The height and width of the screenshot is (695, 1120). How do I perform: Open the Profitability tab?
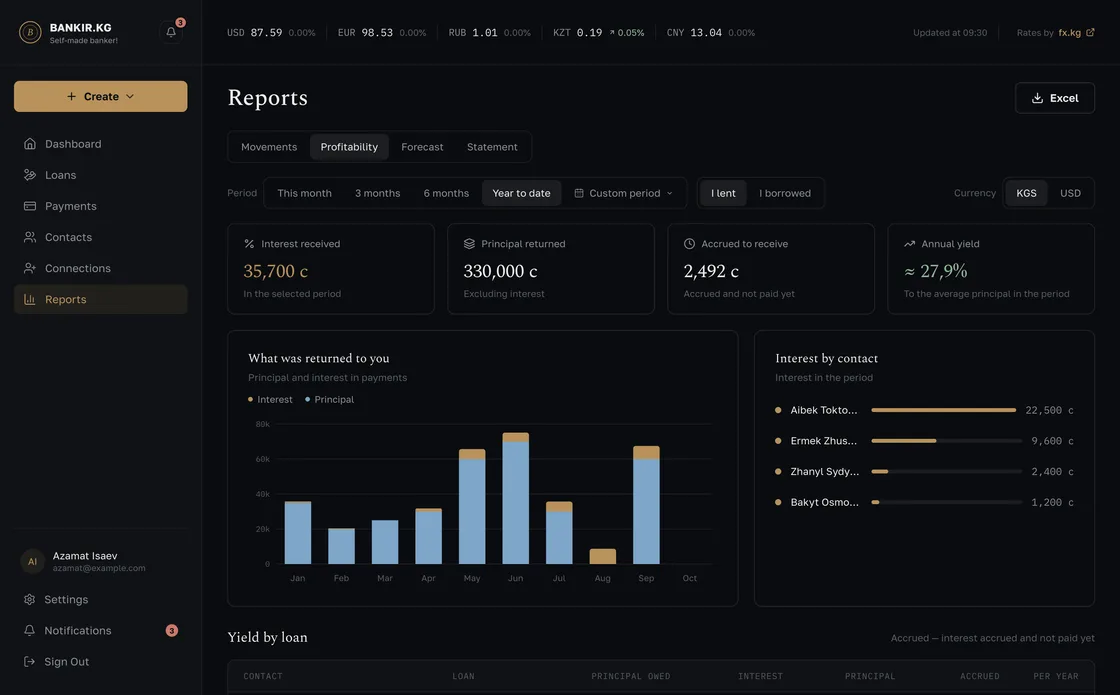pyautogui.click(x=349, y=147)
